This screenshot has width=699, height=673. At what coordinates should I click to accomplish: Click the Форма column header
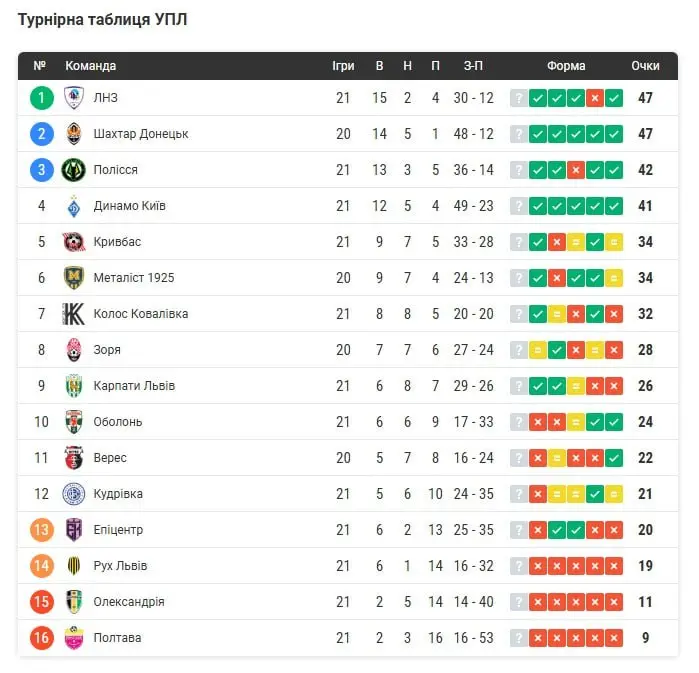pyautogui.click(x=566, y=66)
